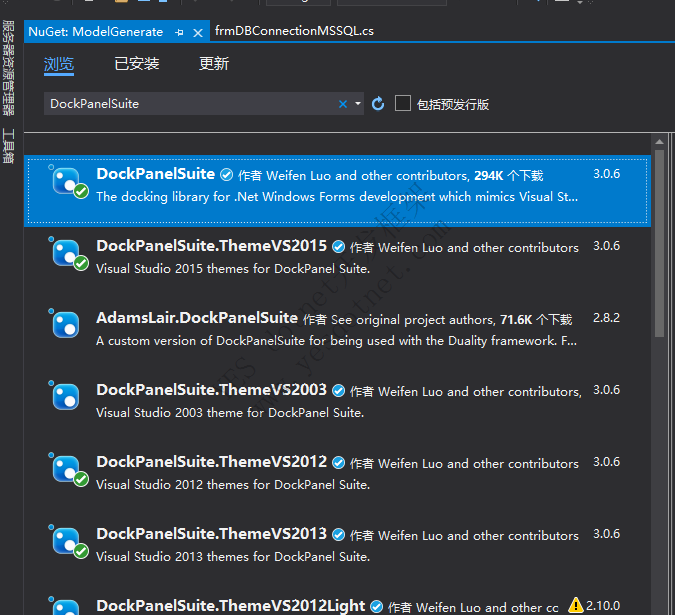Click the DockPanelSuite.ThemeVS2013 package icon
The height and width of the screenshot is (615, 675).
(68, 542)
